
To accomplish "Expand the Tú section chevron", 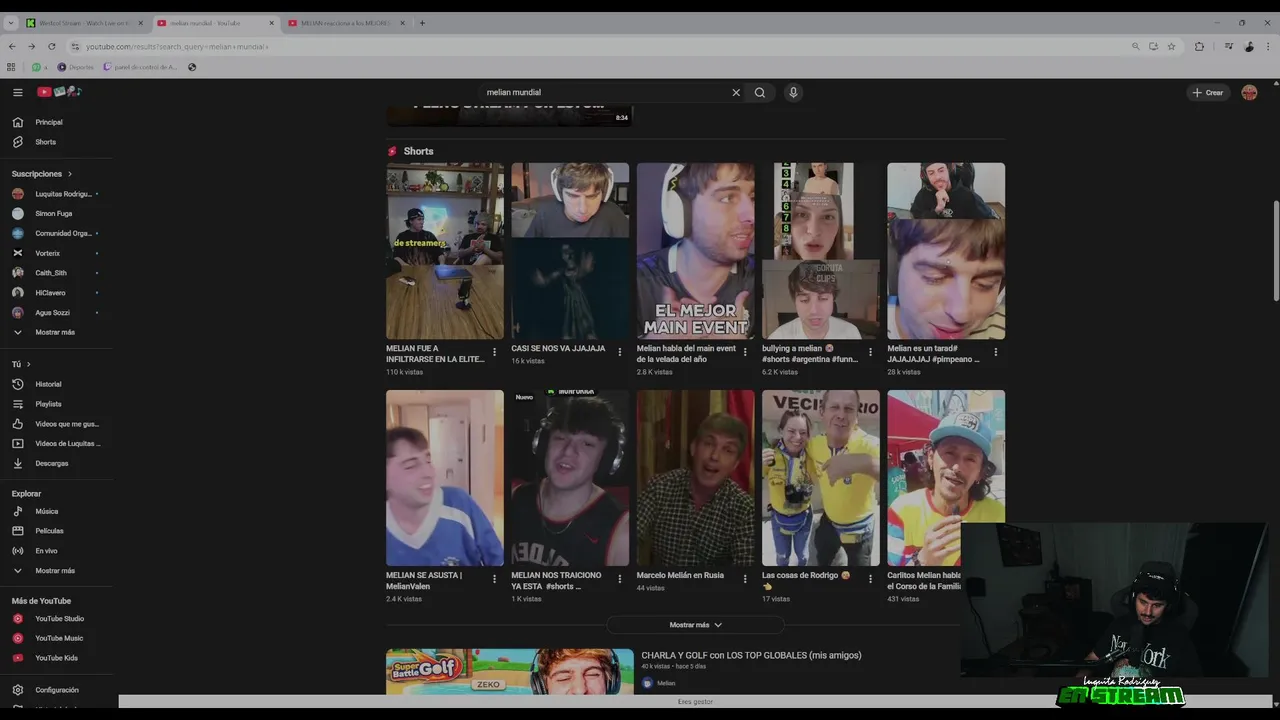I will coord(28,364).
